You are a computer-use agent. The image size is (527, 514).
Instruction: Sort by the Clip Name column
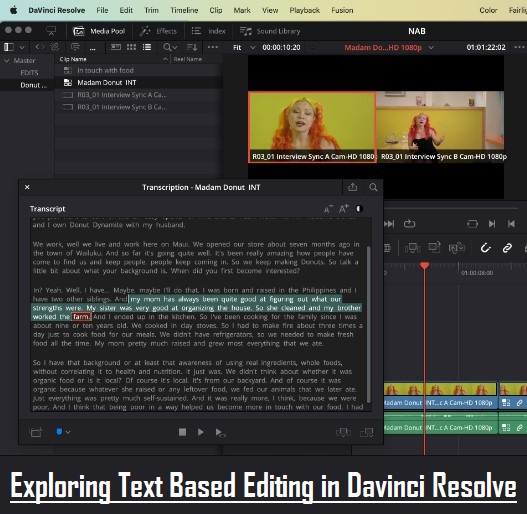73,59
